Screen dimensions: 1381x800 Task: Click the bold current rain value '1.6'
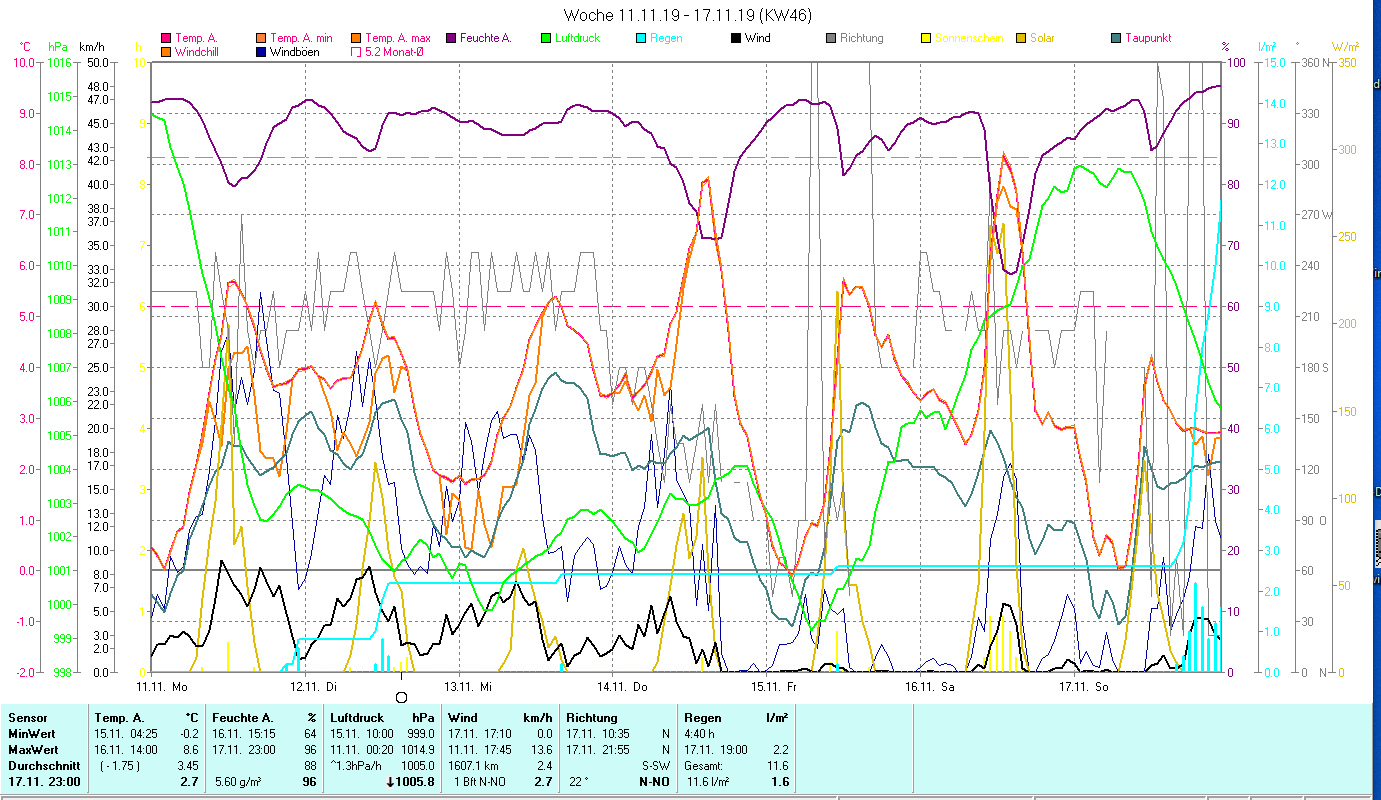[x=781, y=782]
